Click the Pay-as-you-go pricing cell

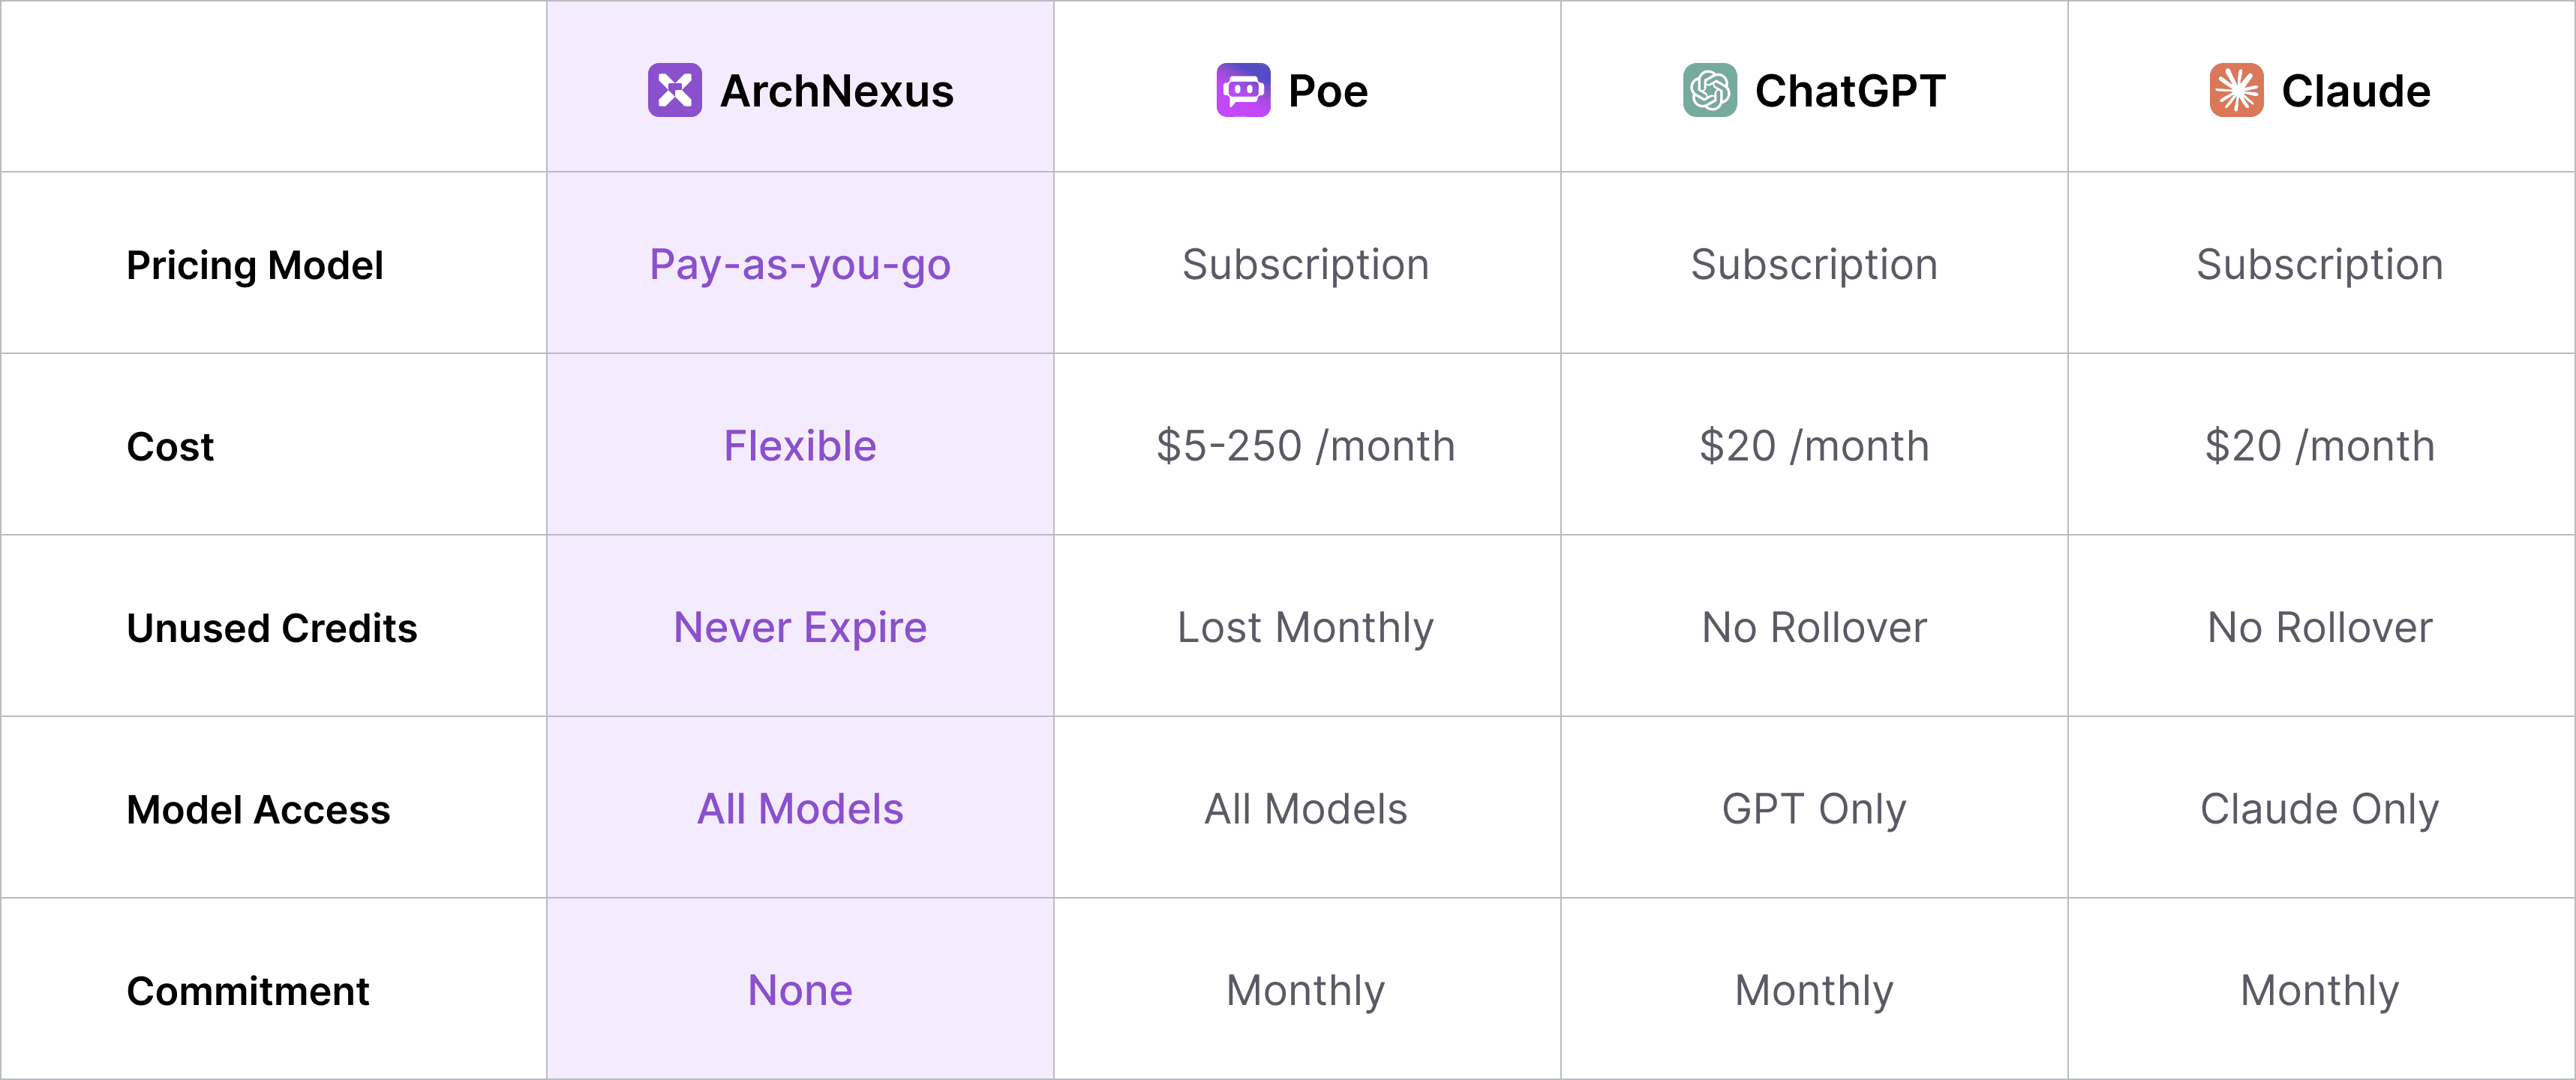click(x=800, y=265)
